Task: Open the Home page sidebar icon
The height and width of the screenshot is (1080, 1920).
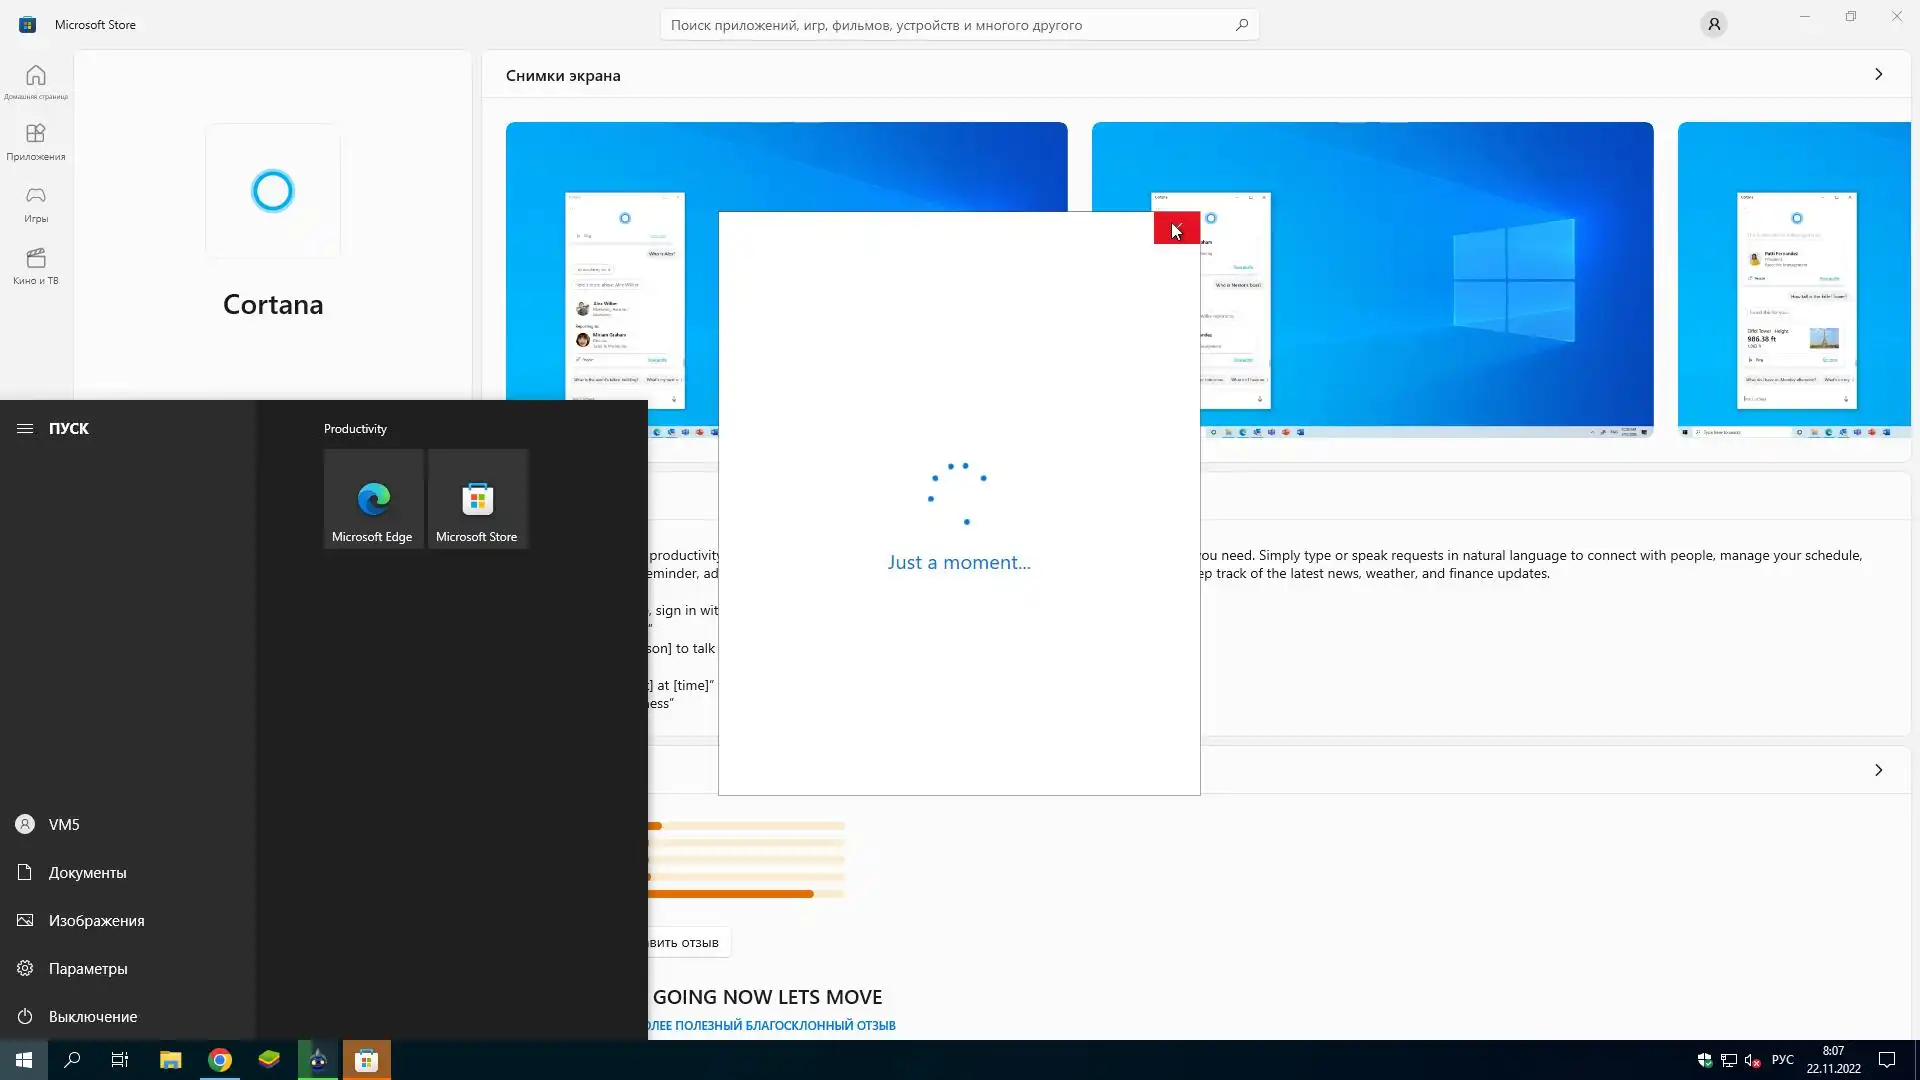Action: pos(36,81)
